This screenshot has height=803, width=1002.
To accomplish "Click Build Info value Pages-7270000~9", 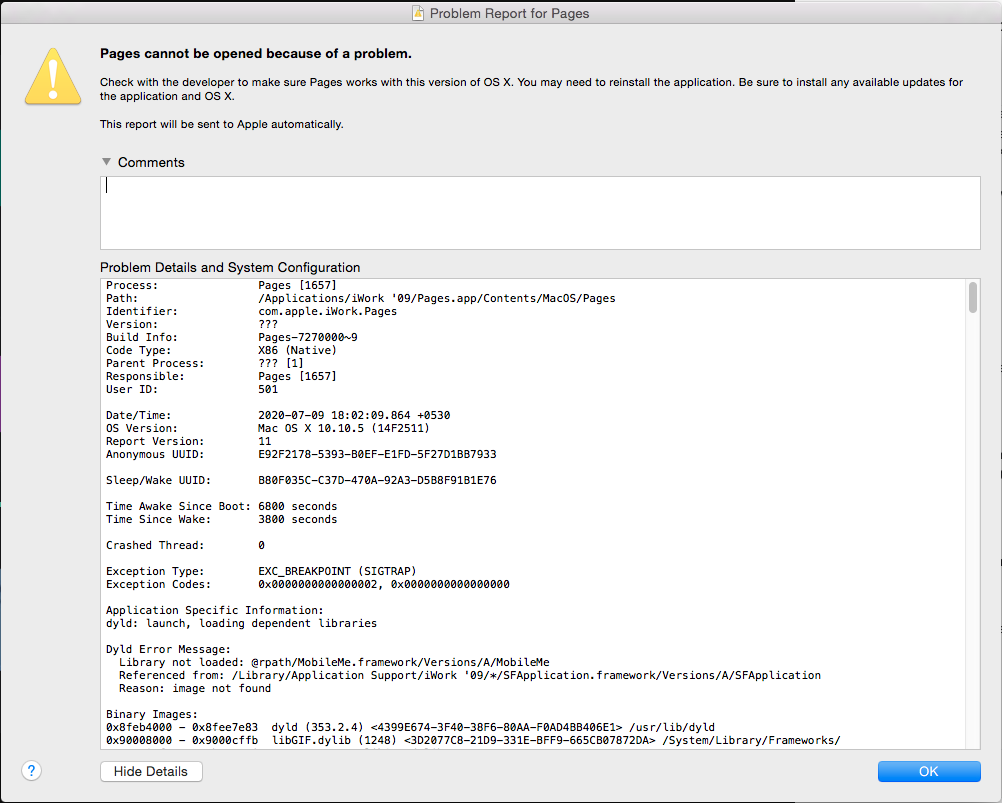I will tap(307, 337).
